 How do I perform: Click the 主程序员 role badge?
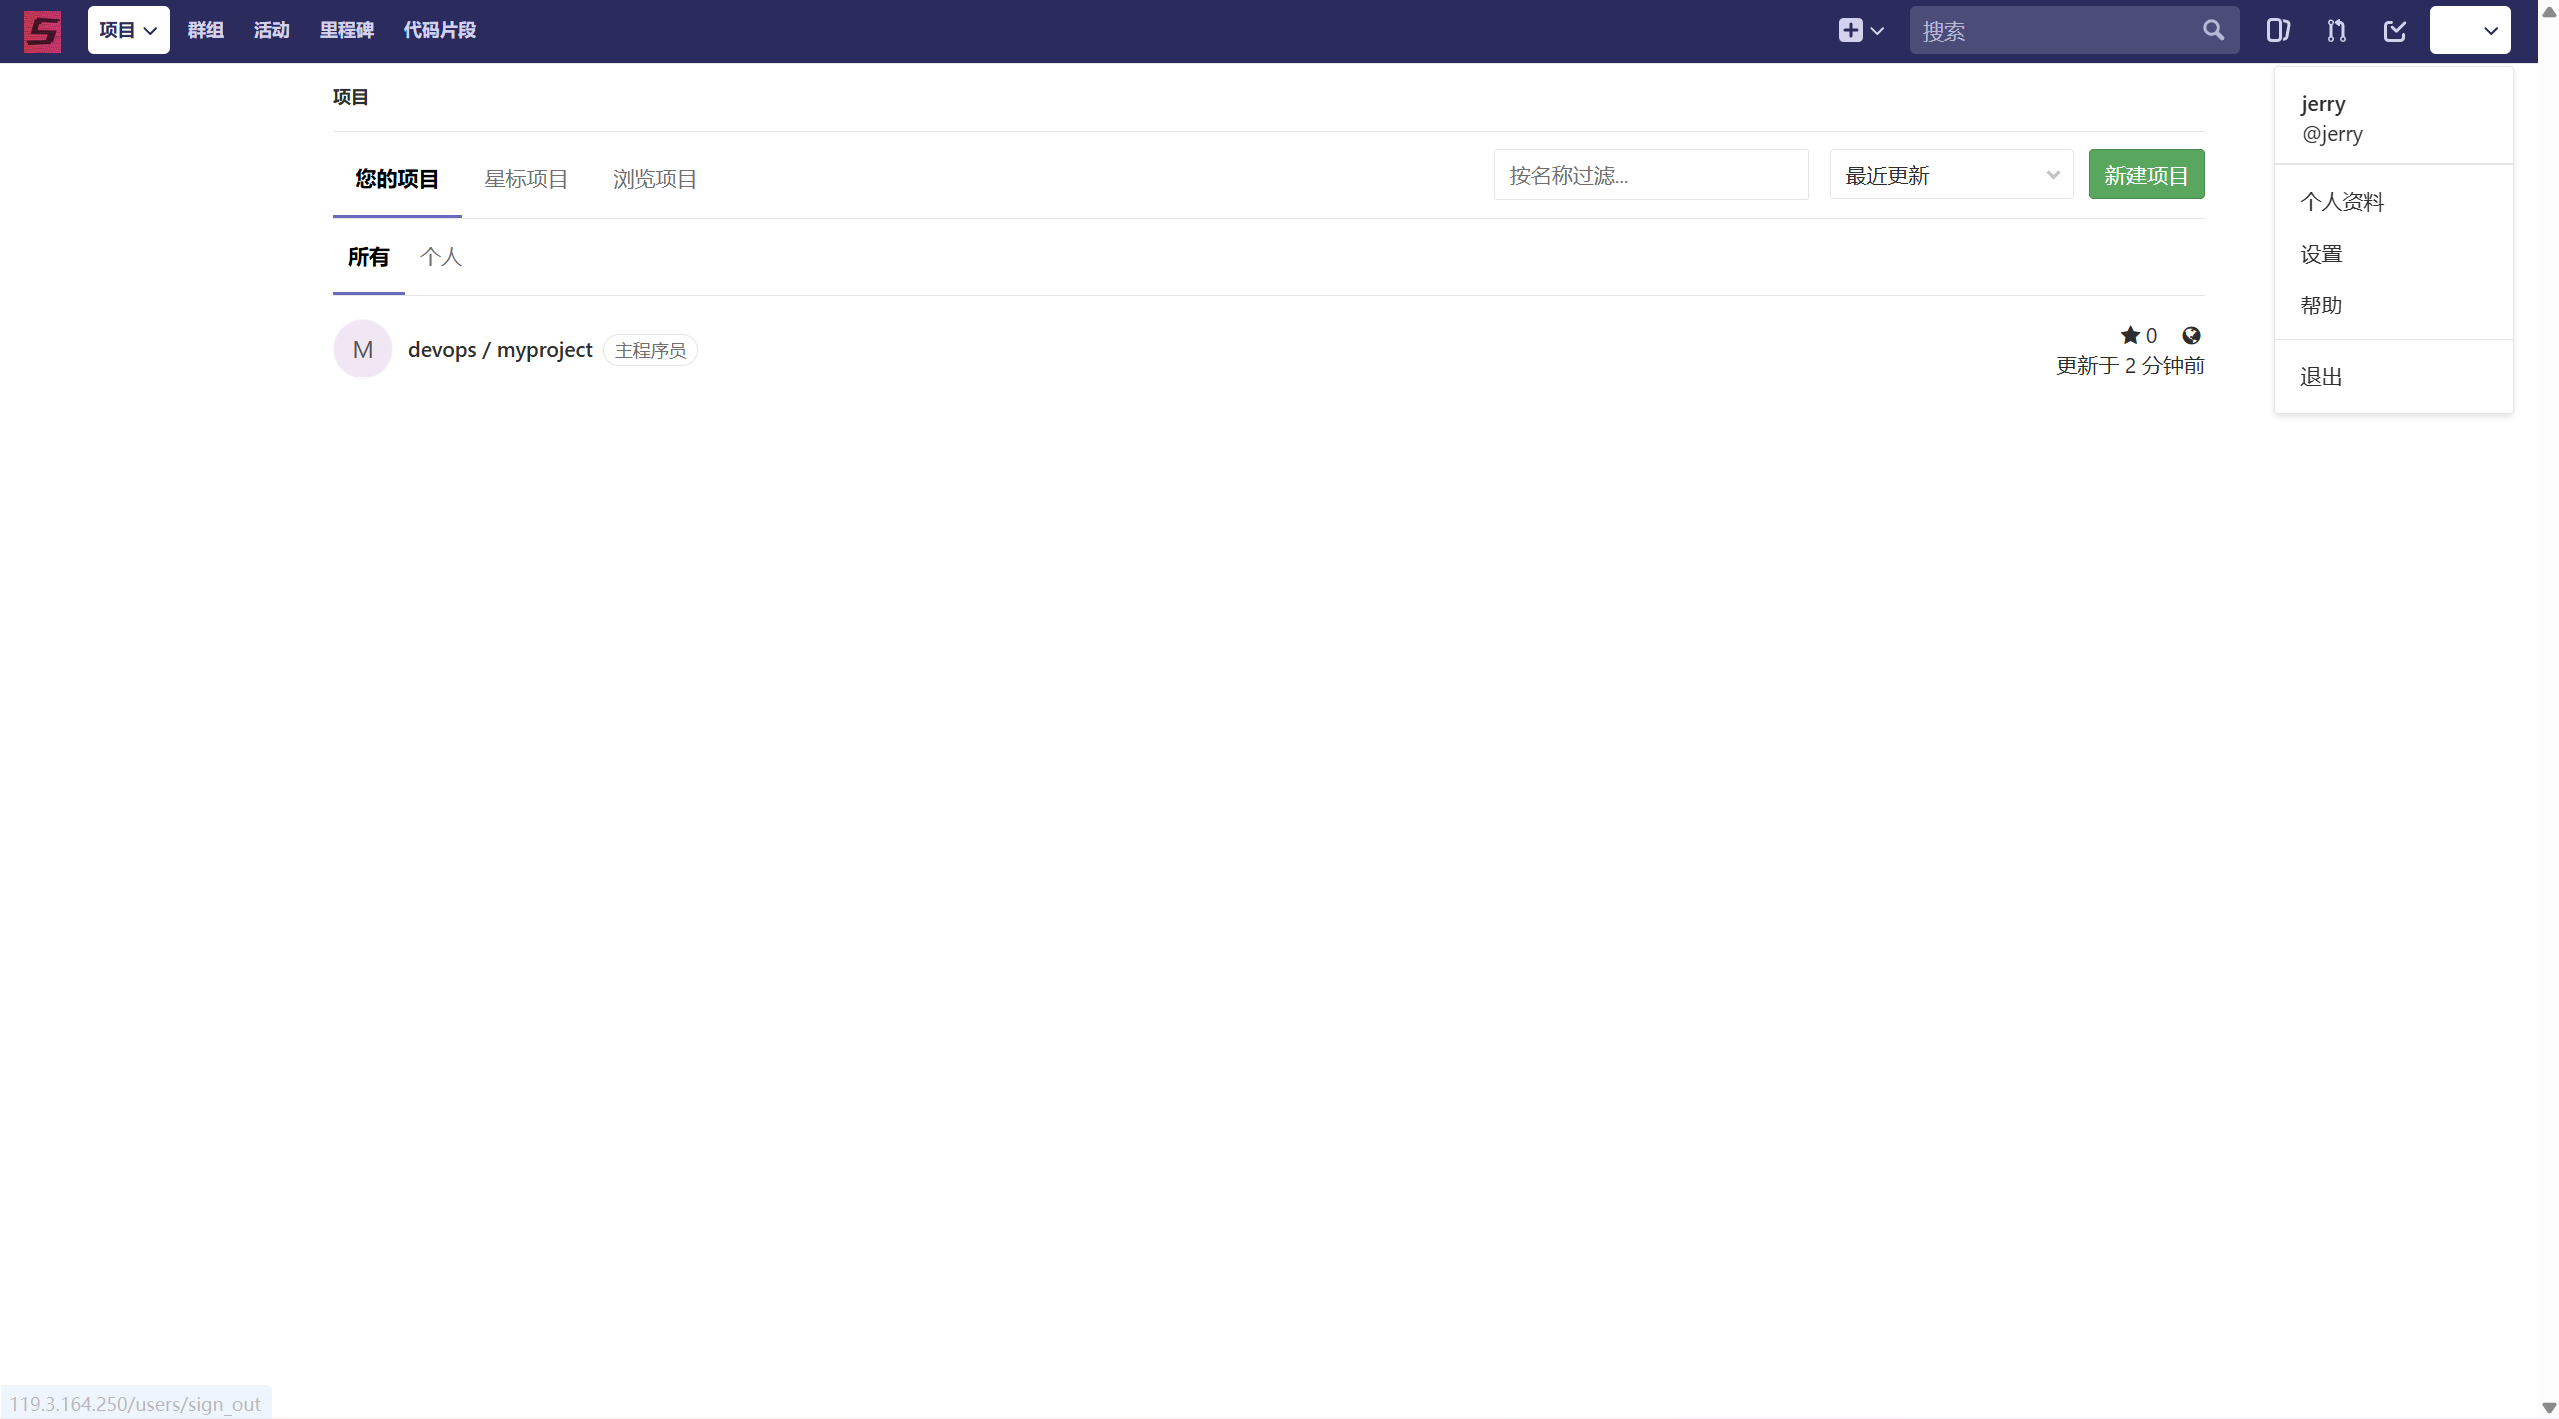[650, 350]
